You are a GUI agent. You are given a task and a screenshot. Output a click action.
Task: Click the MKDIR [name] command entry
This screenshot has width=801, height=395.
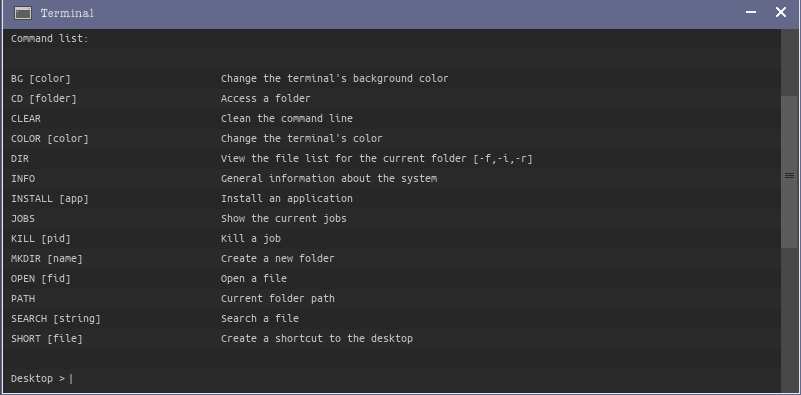click(46, 259)
